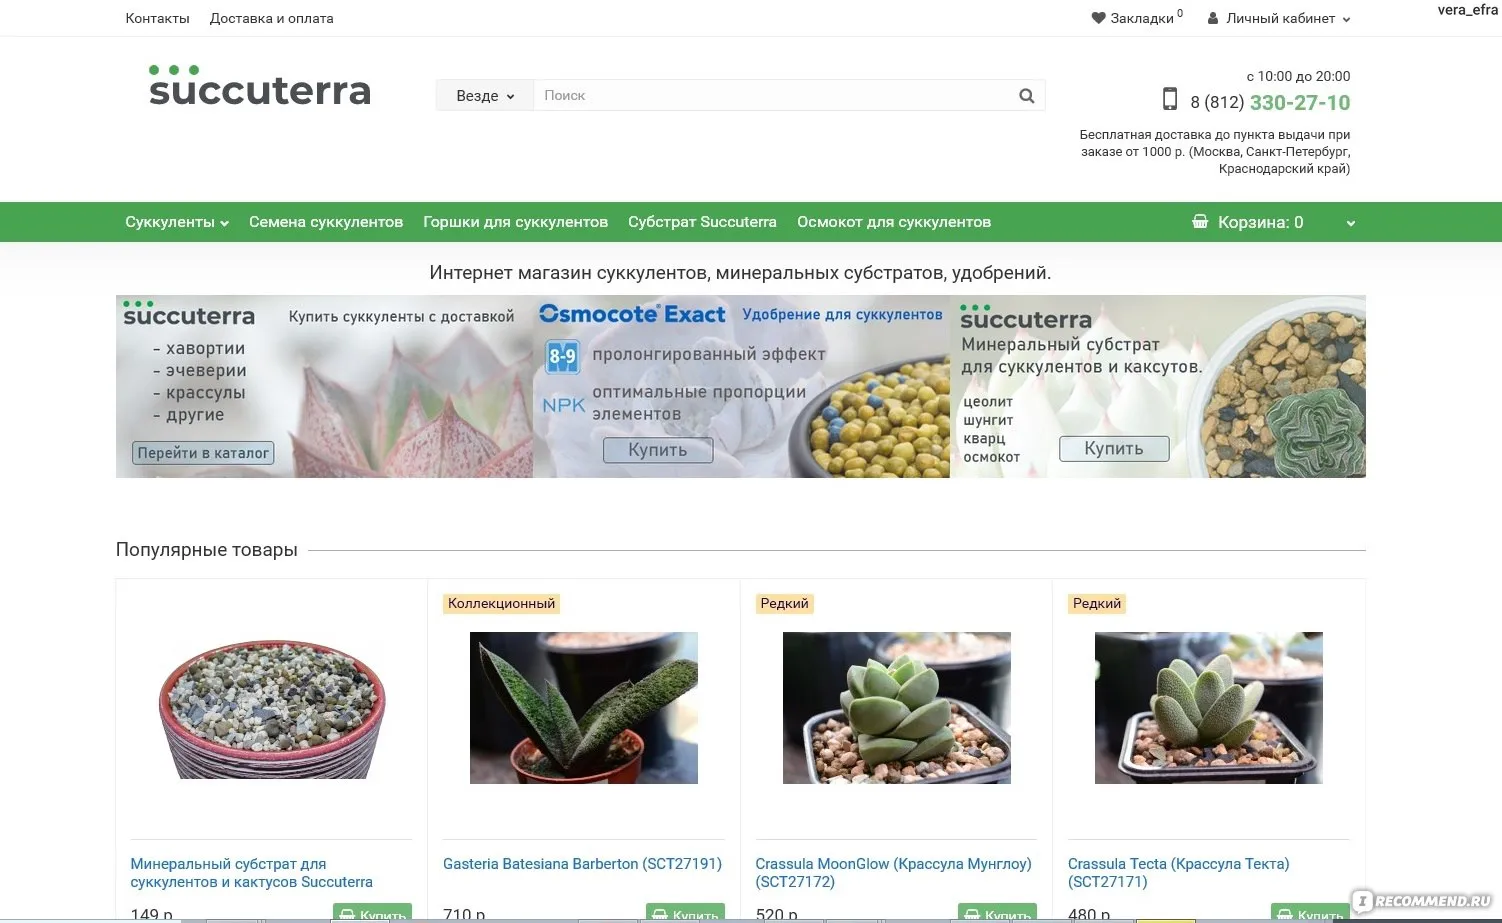The height and width of the screenshot is (923, 1502).
Task: Open Осмокот для суккулентов menu item
Action: click(x=894, y=222)
